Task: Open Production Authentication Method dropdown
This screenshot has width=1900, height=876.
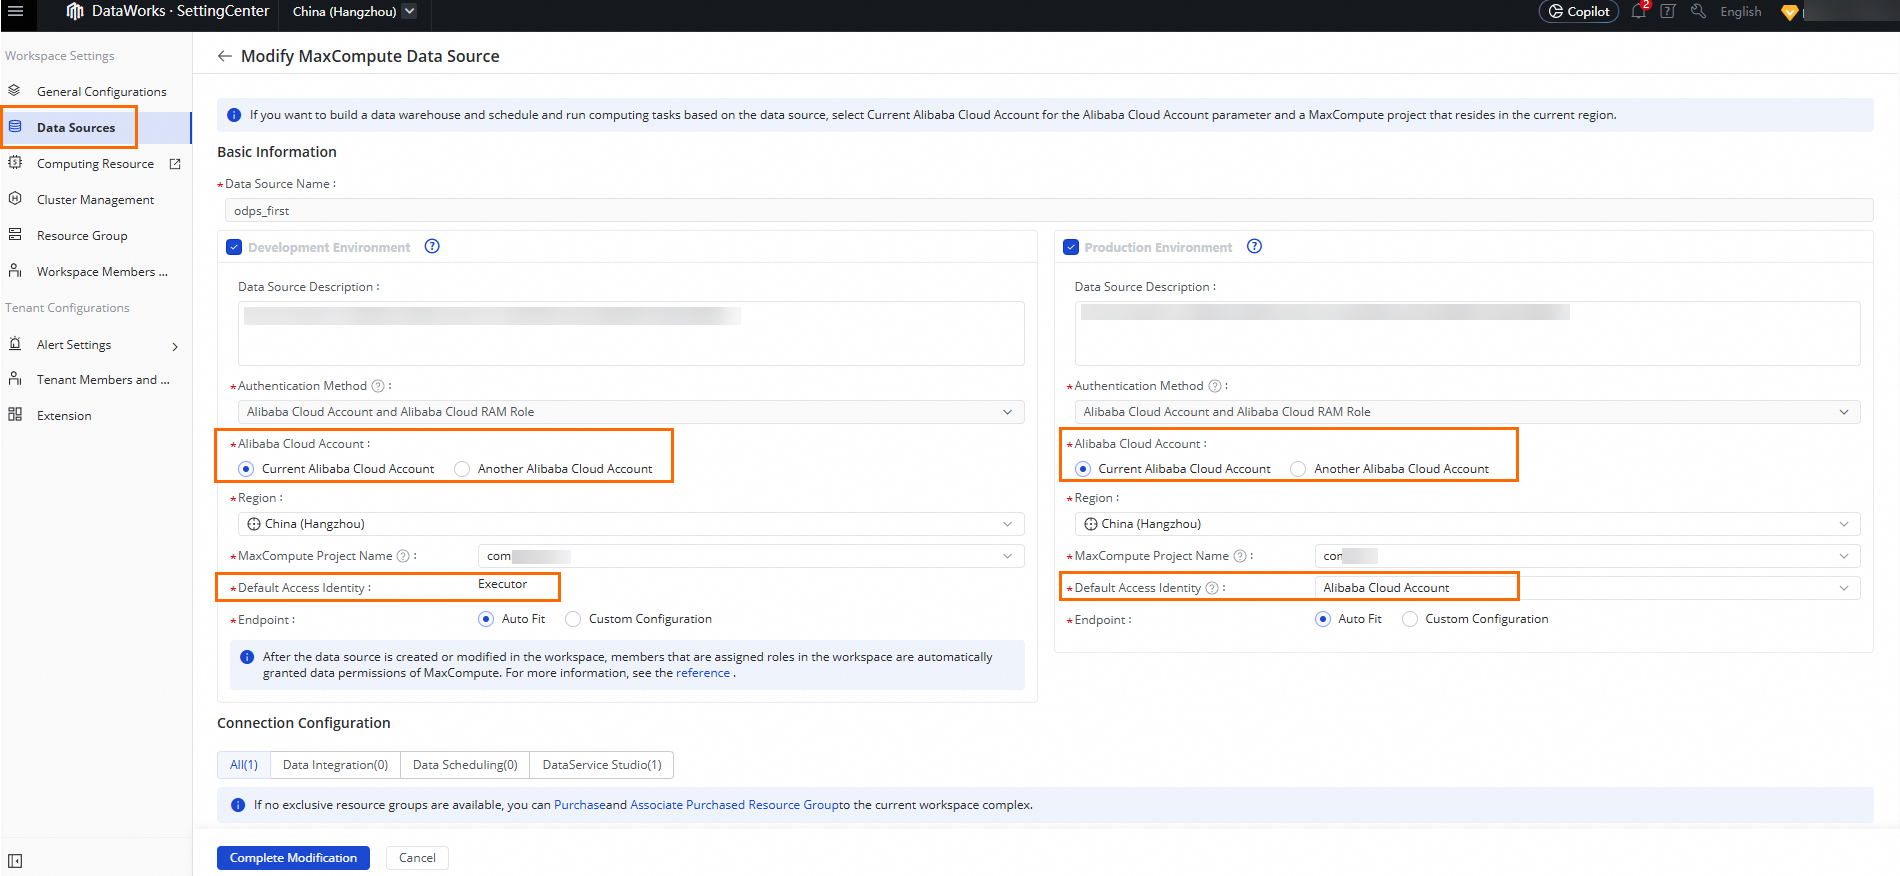Action: tap(1467, 412)
